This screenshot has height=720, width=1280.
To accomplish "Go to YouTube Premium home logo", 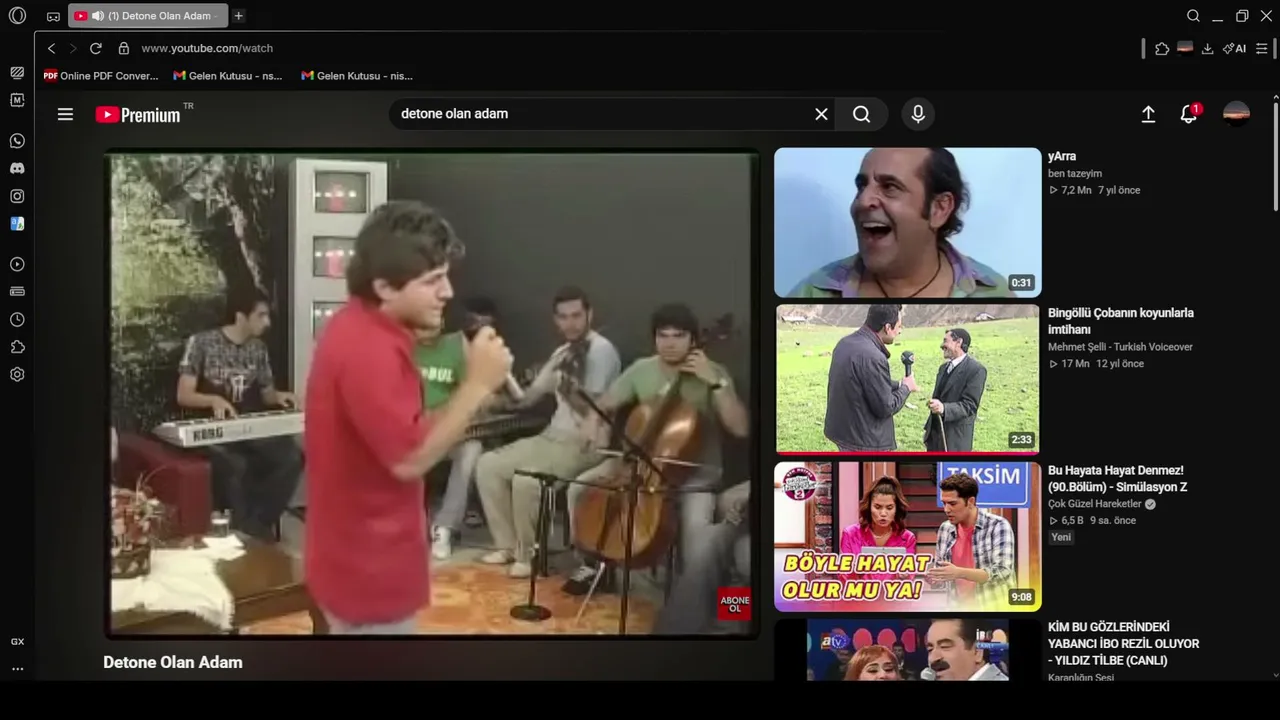I will 138,114.
